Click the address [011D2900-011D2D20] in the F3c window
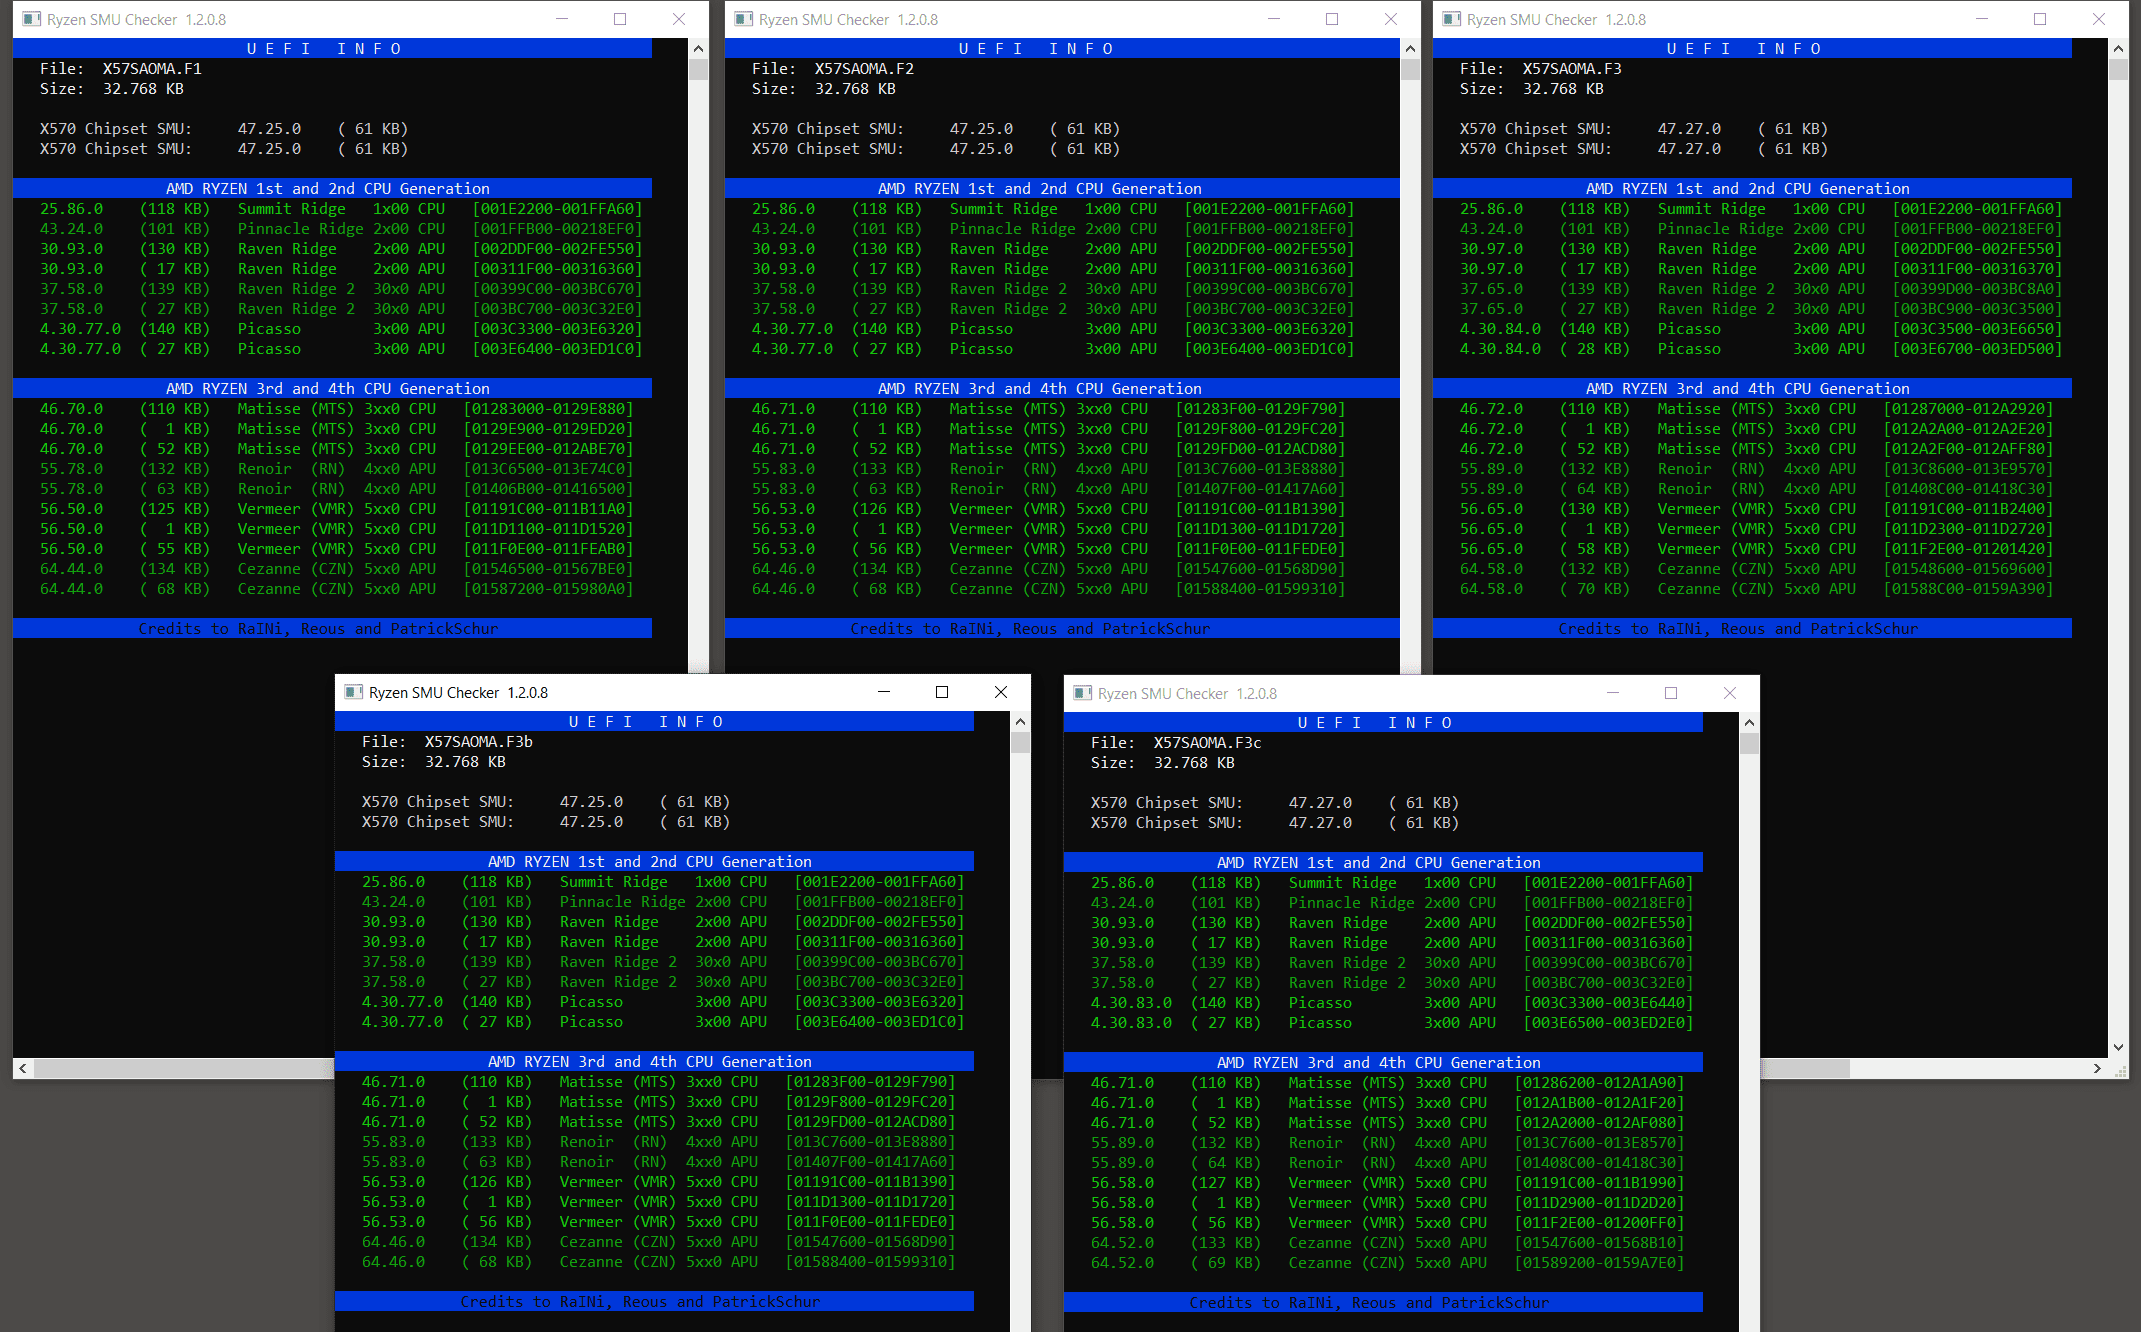The width and height of the screenshot is (2141, 1332). (x=1599, y=1203)
